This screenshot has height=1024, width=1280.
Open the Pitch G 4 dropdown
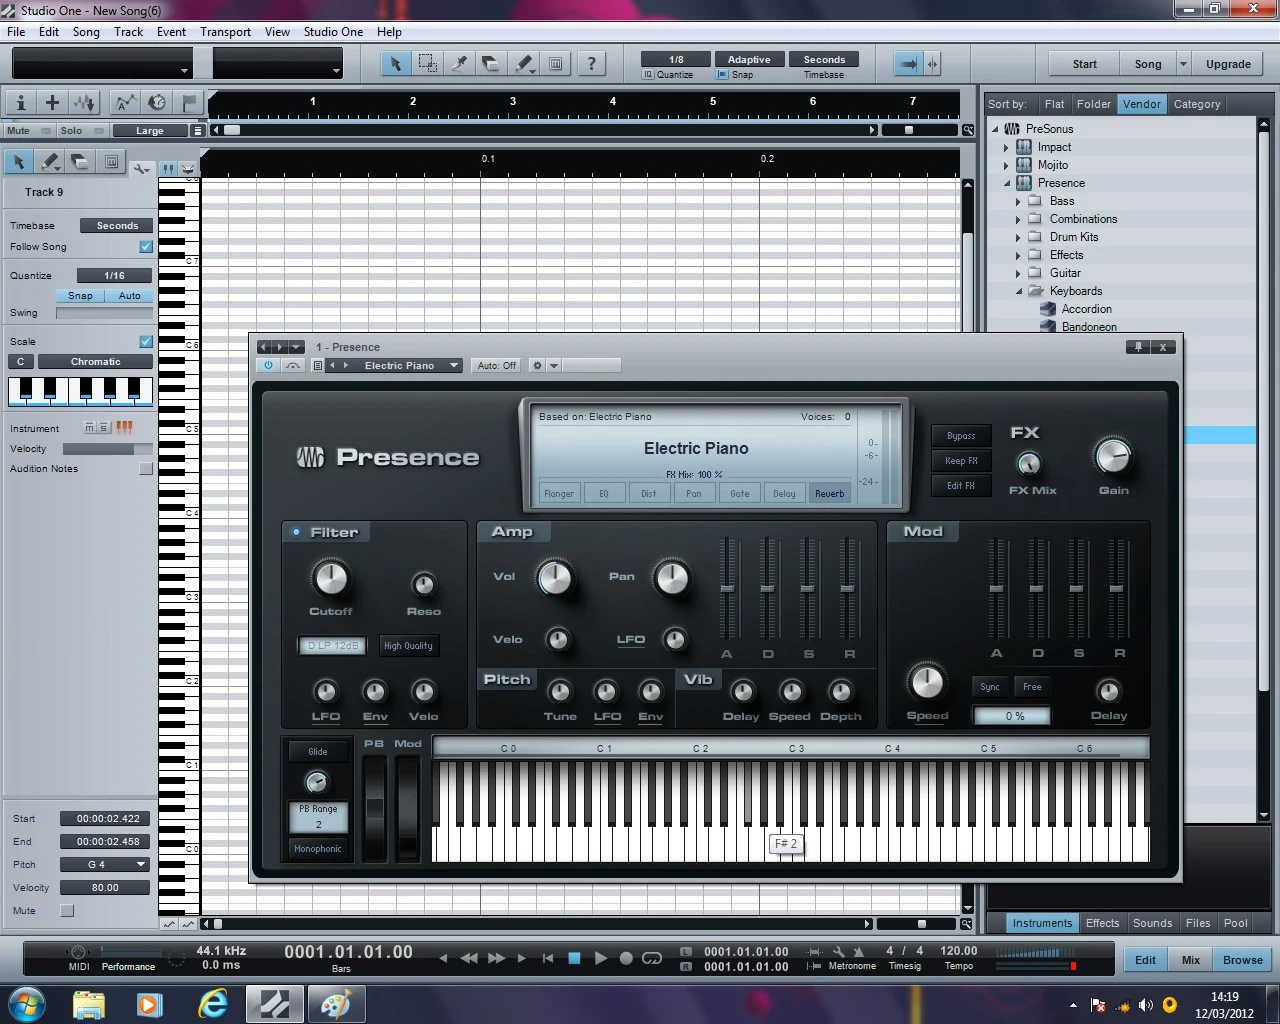point(104,865)
